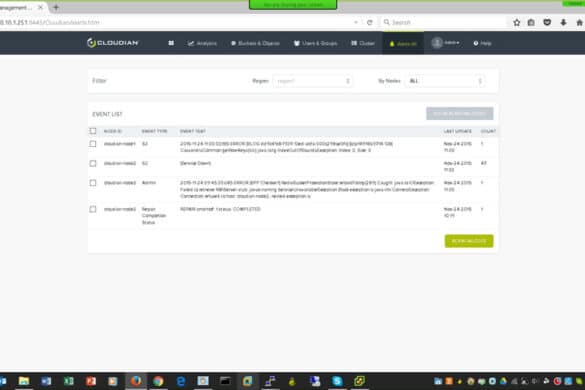Open the By Nodes dropdown

pyautogui.click(x=445, y=81)
